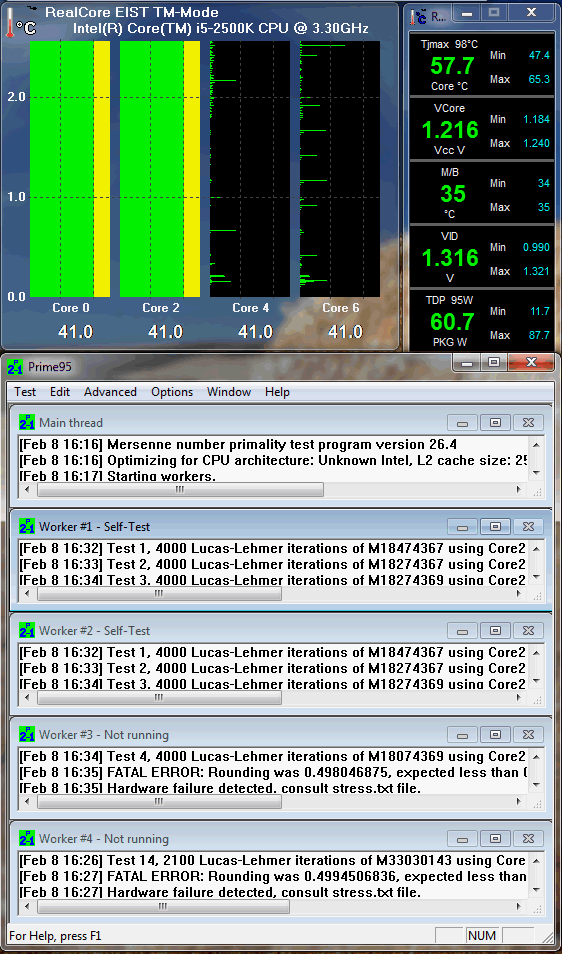Click the Main thread window icon

click(27, 422)
